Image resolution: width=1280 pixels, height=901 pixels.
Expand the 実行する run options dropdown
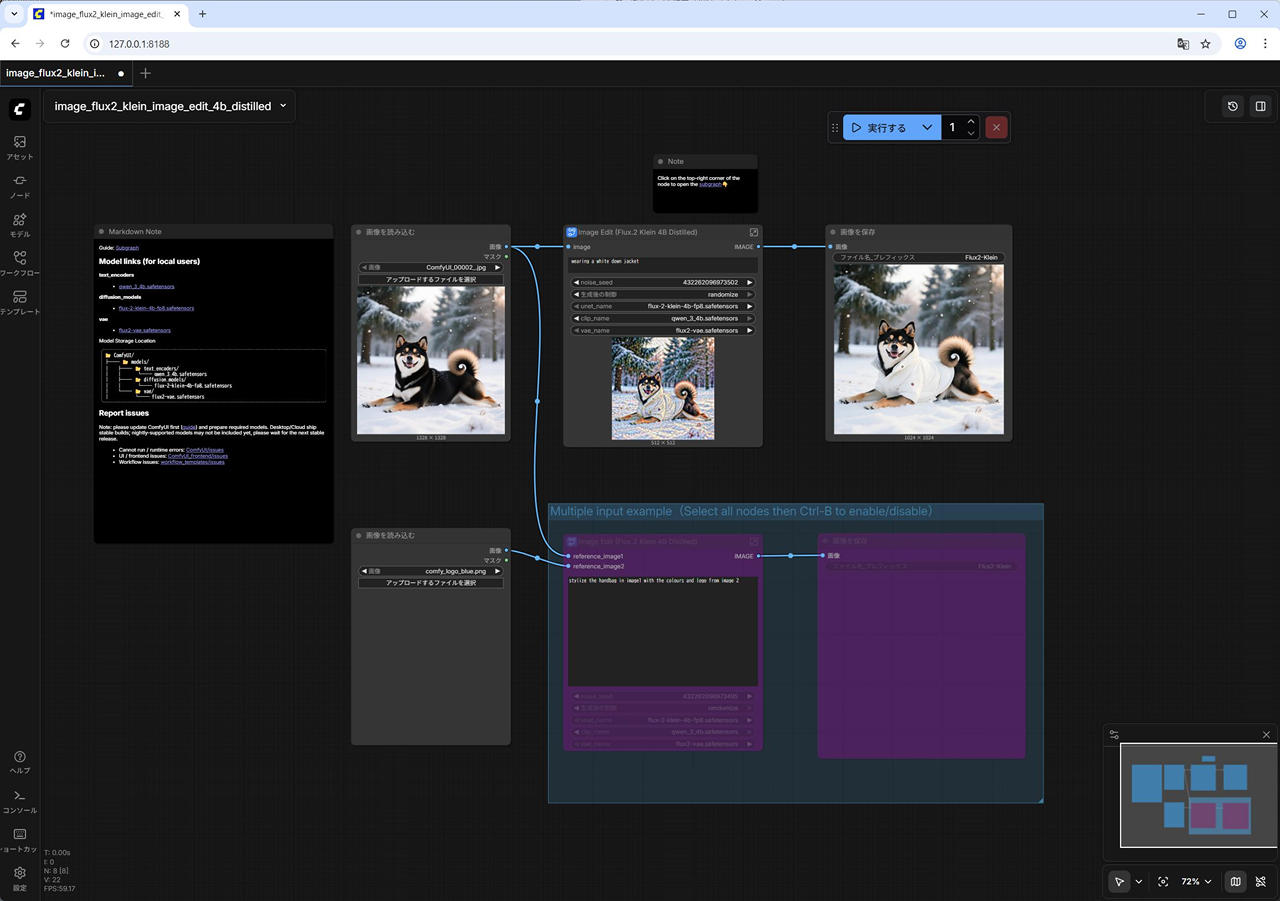[927, 128]
